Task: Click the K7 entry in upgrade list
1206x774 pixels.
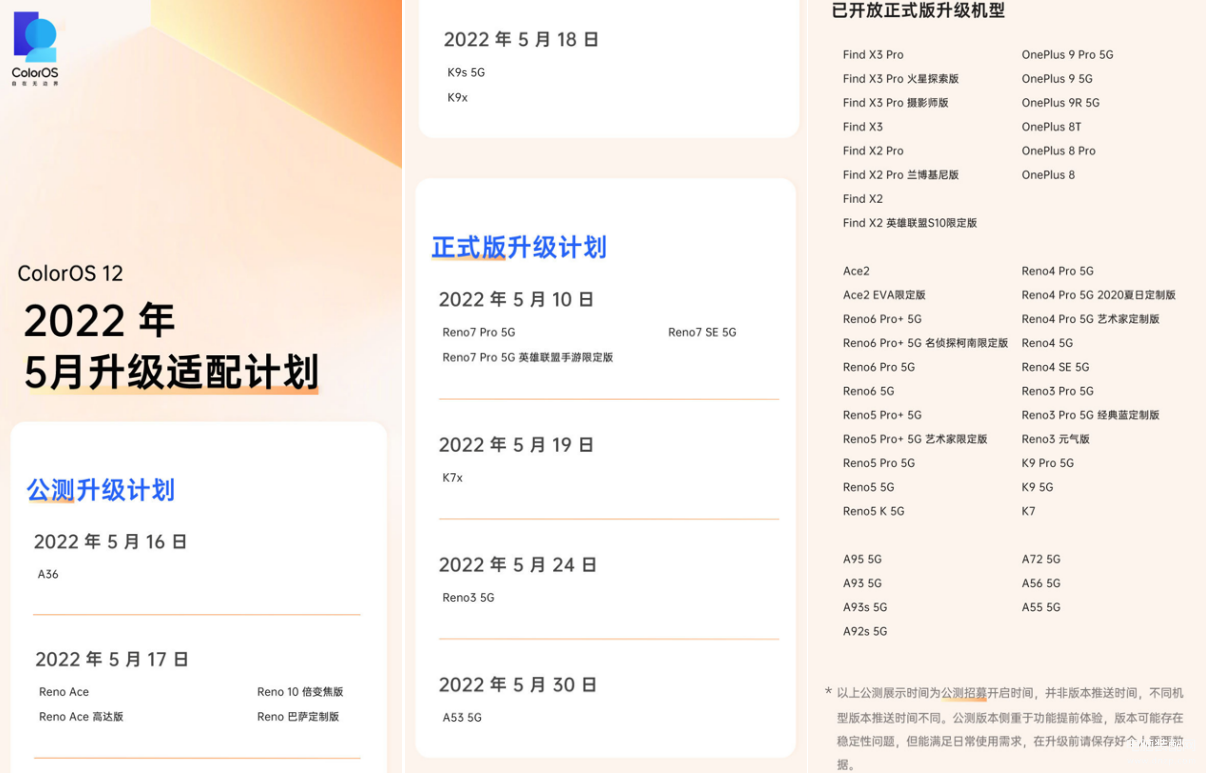Action: [1028, 511]
